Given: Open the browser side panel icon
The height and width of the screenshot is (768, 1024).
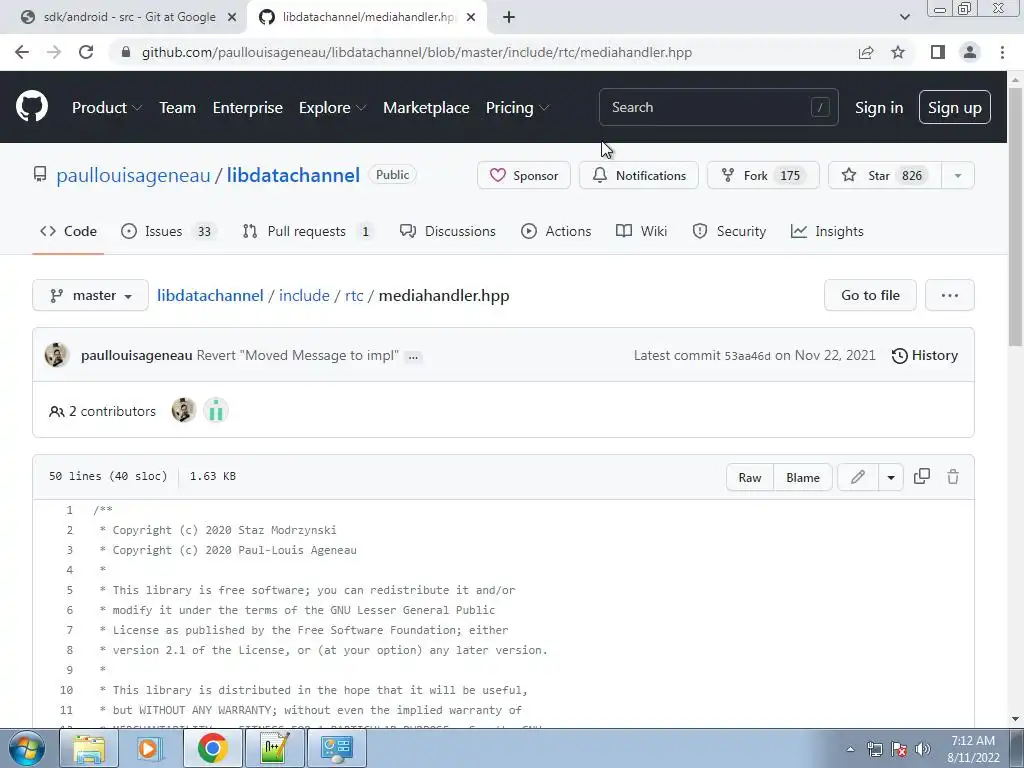Looking at the screenshot, I should click(938, 52).
